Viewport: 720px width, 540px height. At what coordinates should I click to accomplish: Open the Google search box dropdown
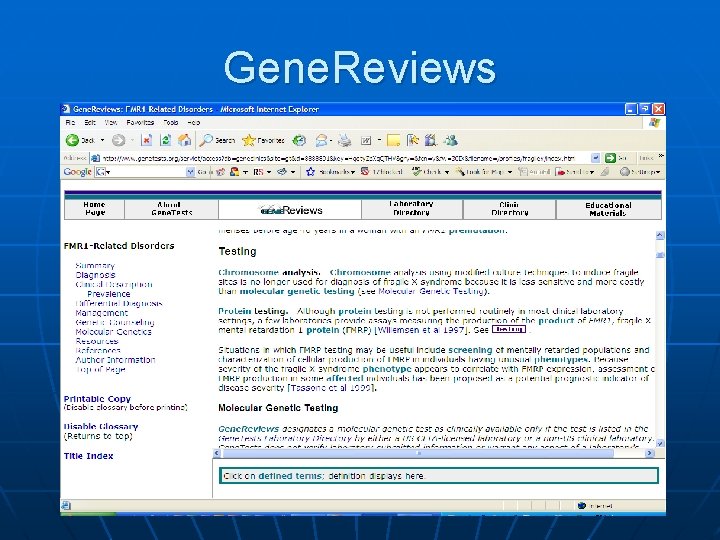(x=190, y=172)
